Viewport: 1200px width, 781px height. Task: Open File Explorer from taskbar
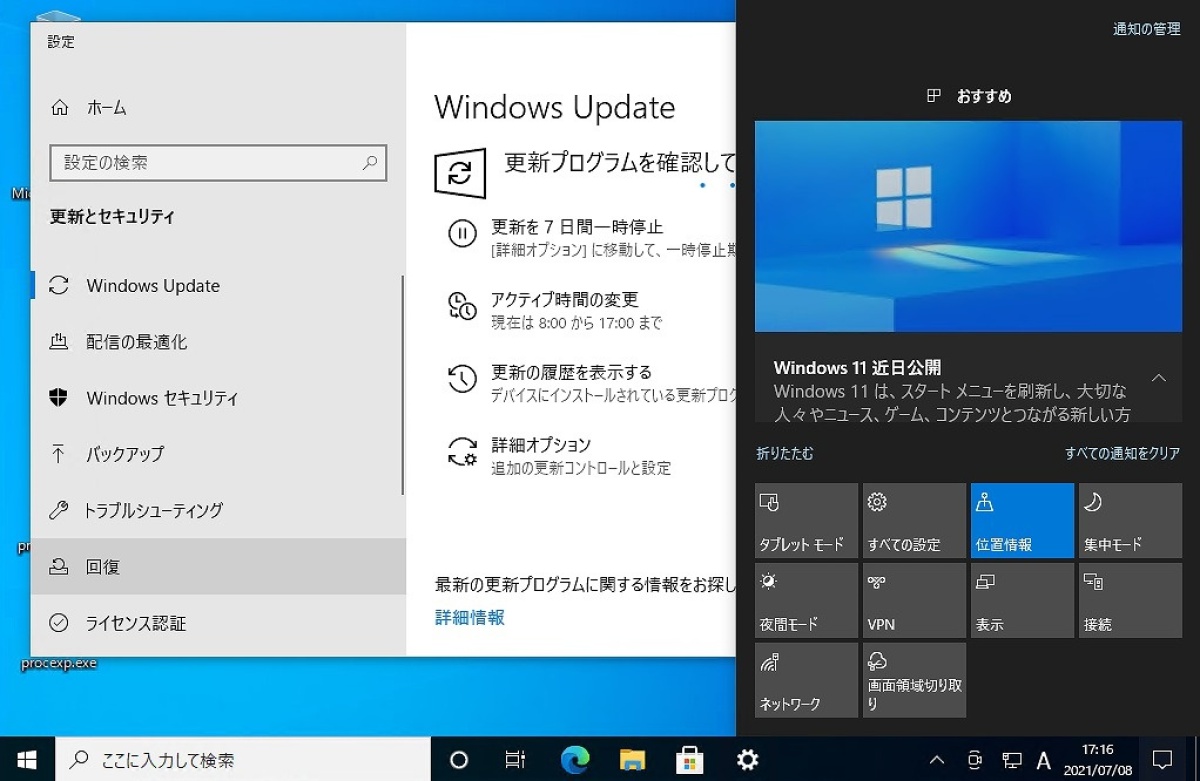(633, 760)
